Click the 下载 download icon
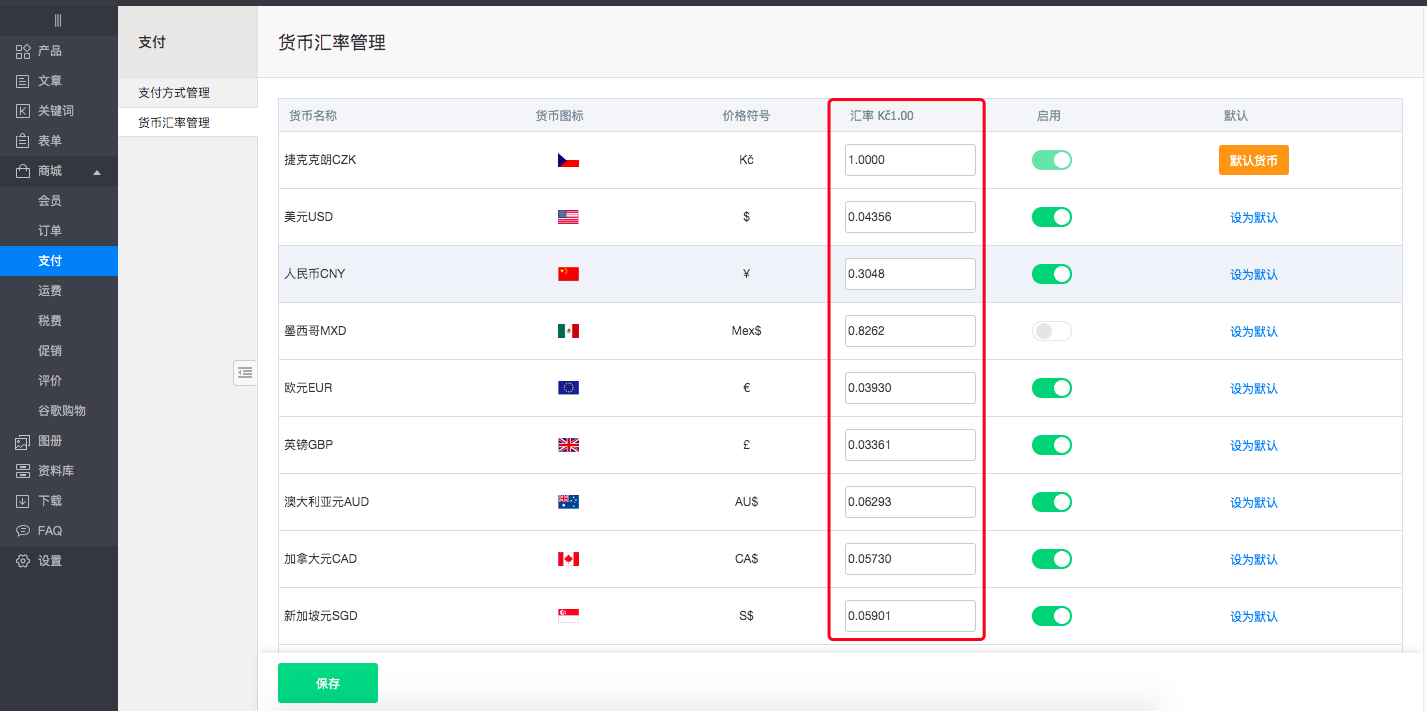Viewport: 1427px width, 711px height. click(x=23, y=501)
